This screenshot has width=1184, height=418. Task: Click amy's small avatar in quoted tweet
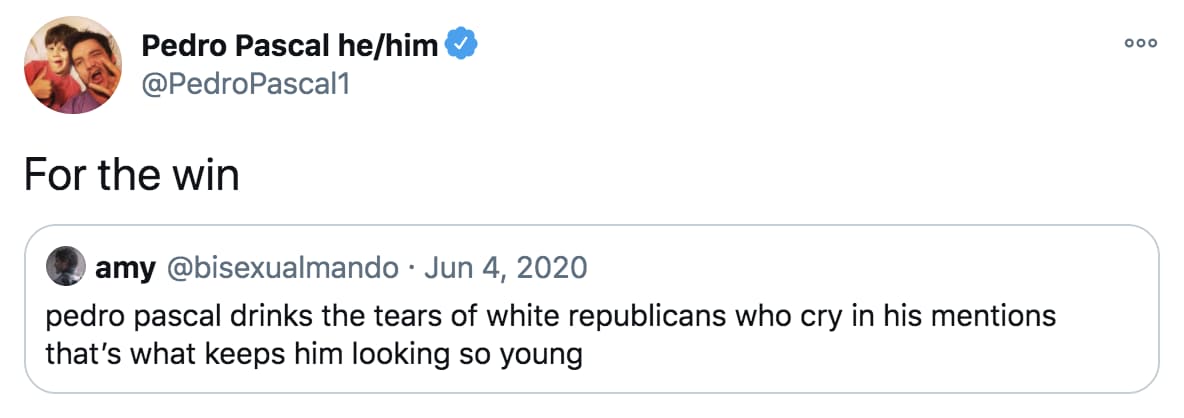[x=65, y=268]
